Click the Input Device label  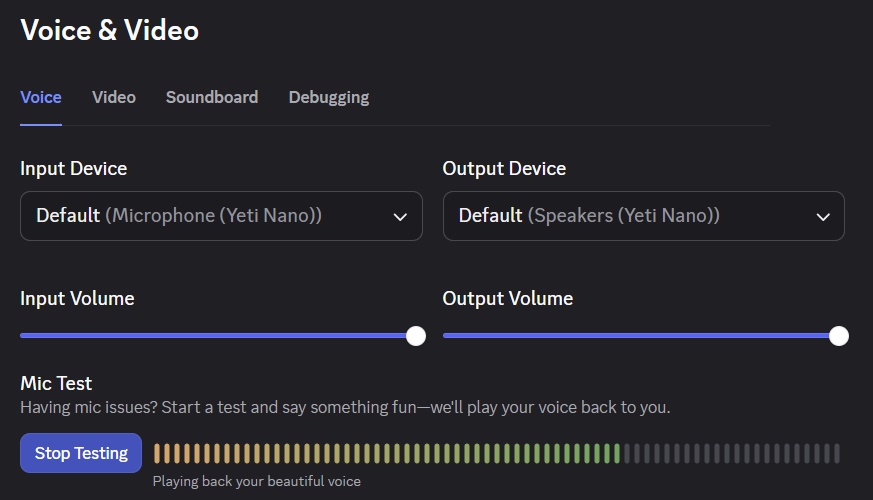point(74,168)
